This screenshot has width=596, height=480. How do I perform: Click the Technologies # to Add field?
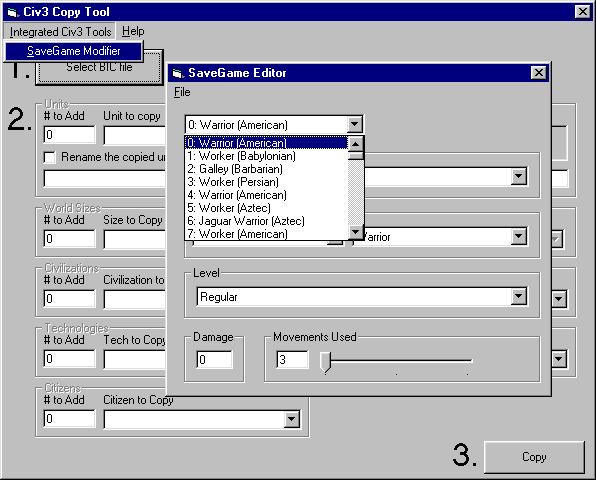coord(70,359)
